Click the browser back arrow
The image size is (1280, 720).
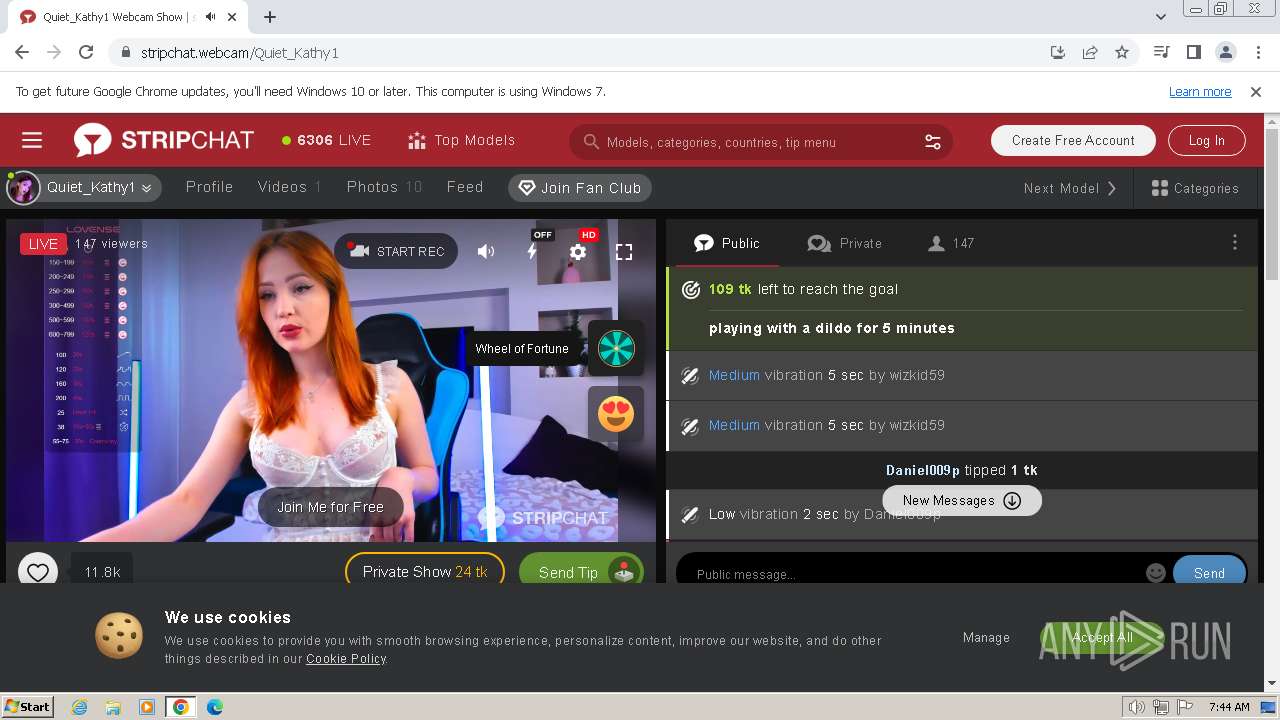(x=22, y=53)
